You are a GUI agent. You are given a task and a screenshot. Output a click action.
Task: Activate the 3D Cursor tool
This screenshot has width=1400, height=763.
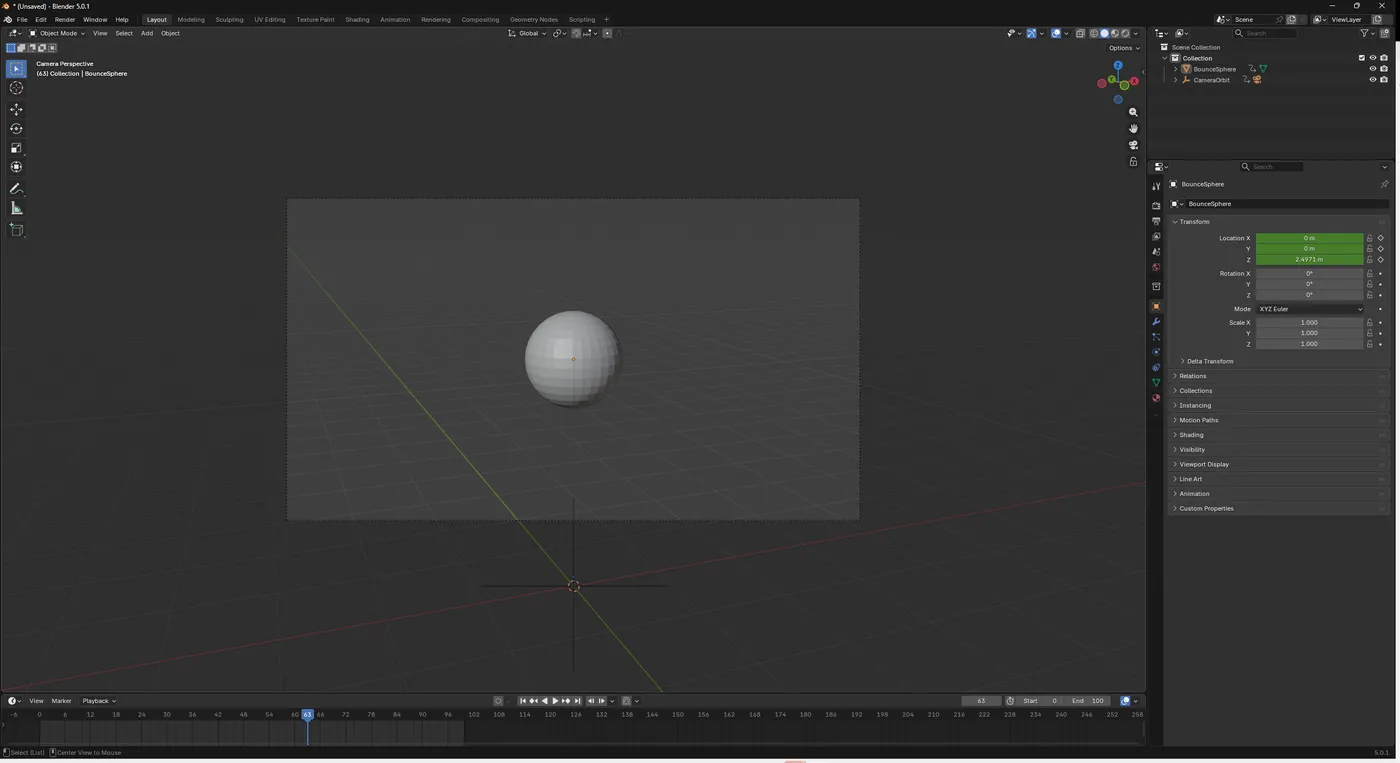coord(16,88)
